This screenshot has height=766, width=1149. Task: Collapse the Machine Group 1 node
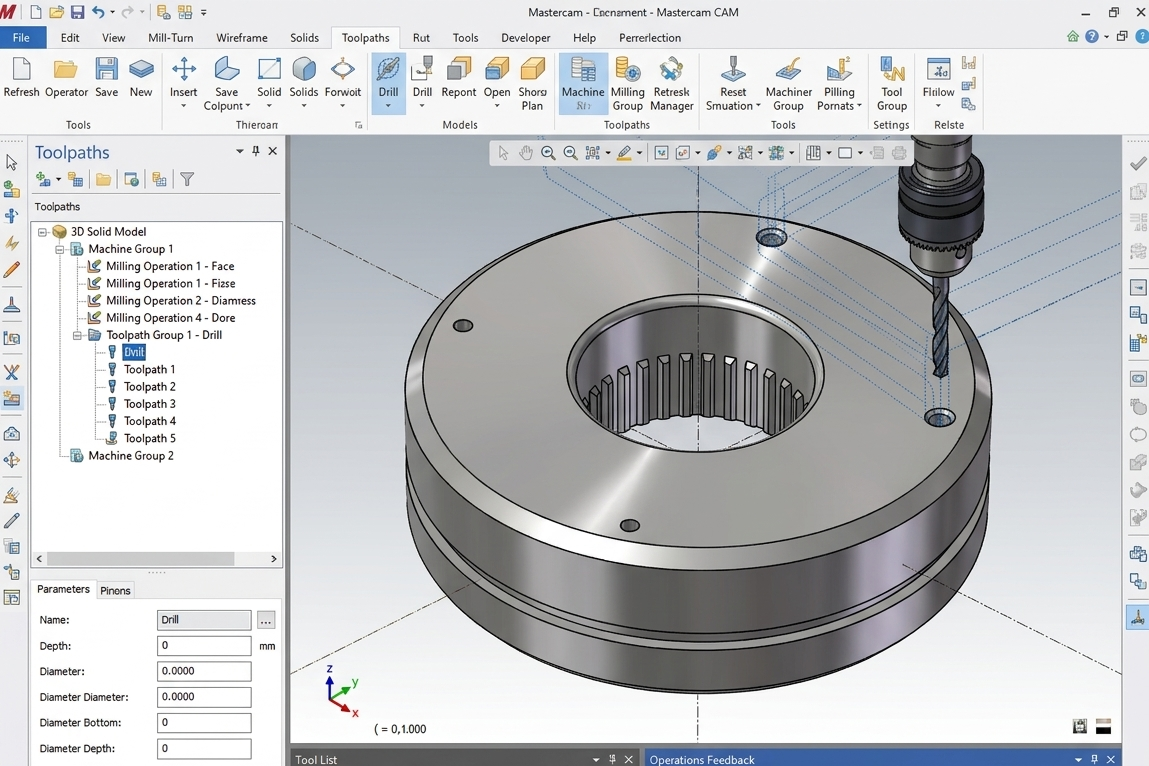[60, 249]
